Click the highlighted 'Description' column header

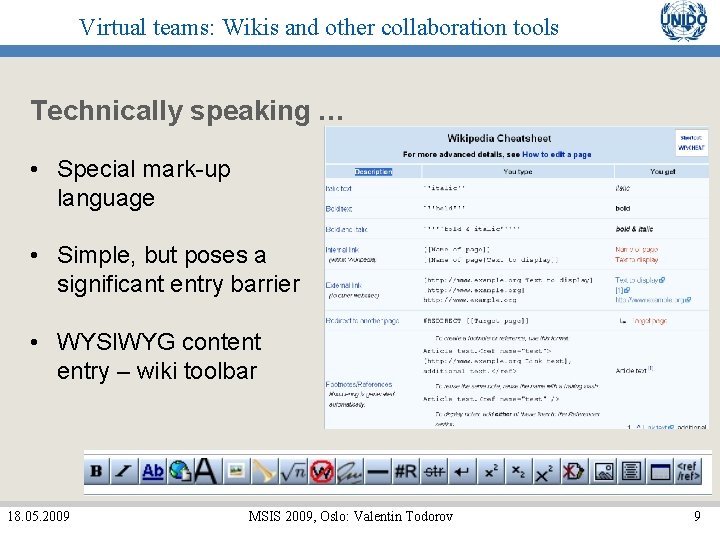373,171
